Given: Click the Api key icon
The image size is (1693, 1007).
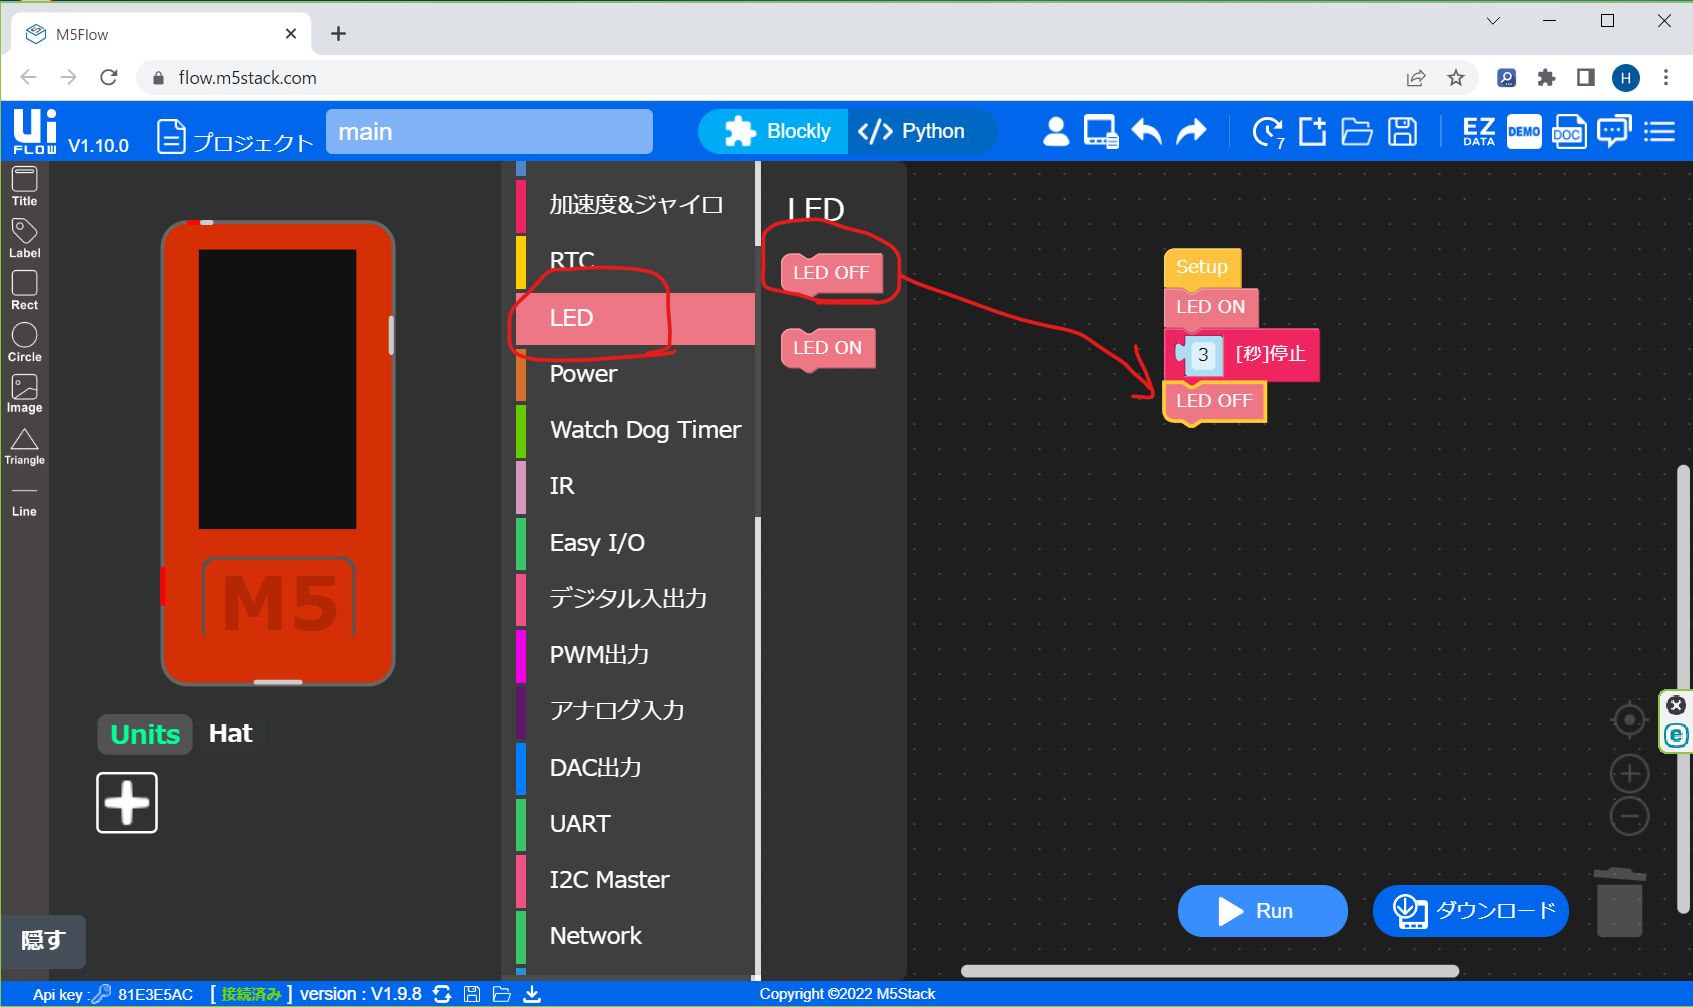Looking at the screenshot, I should click(101, 994).
